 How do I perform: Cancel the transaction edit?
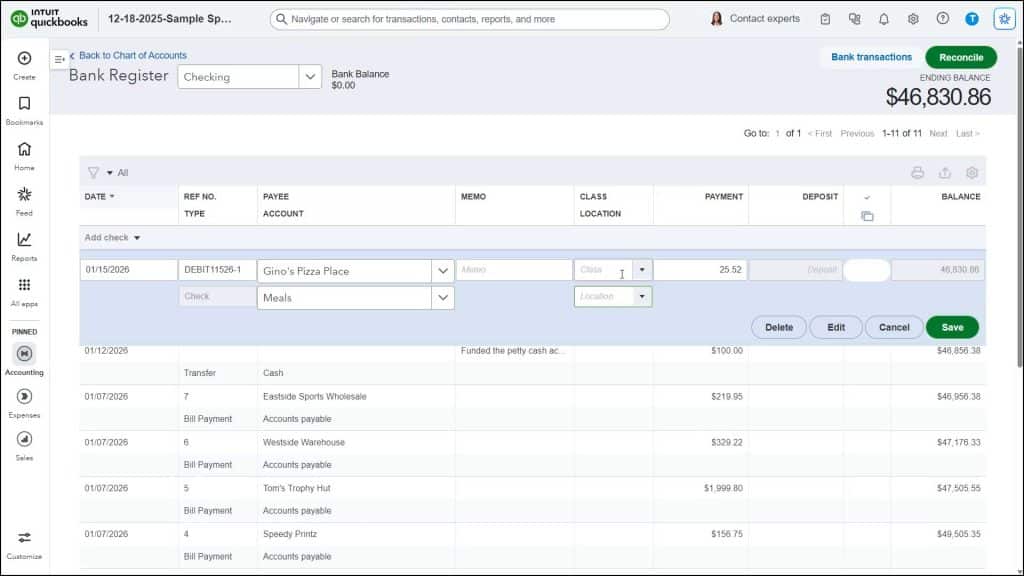pyautogui.click(x=894, y=327)
